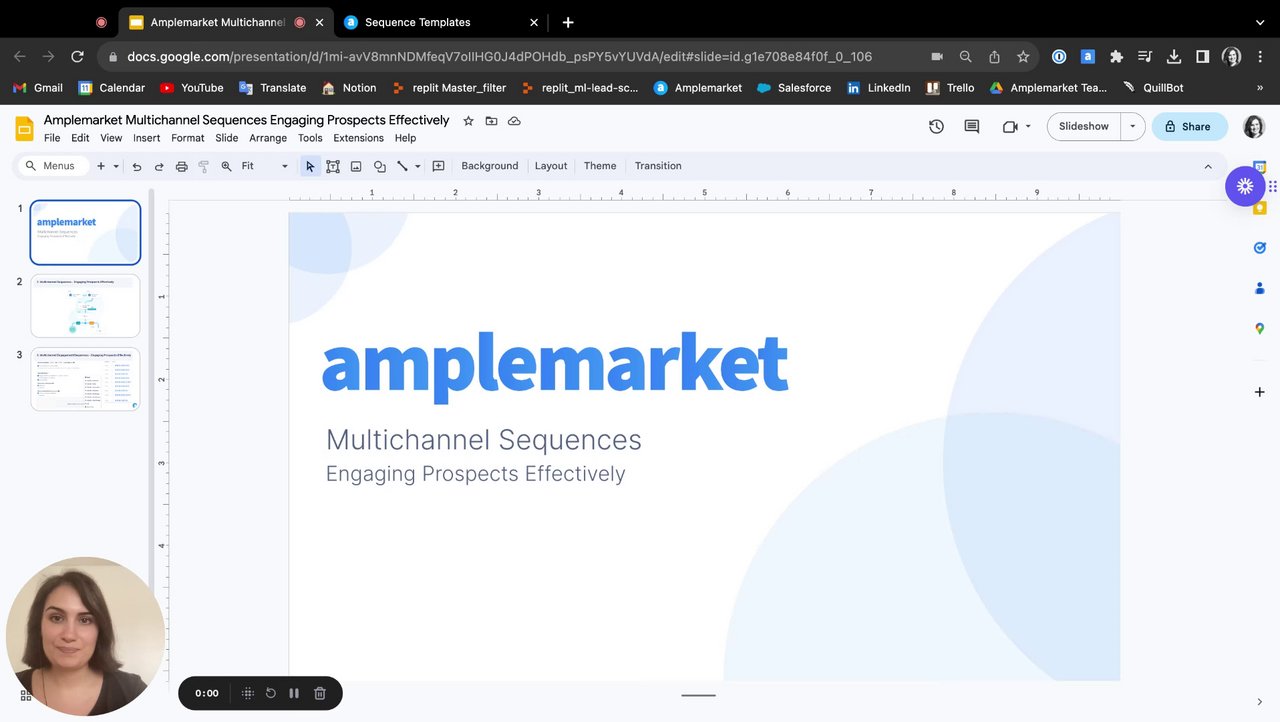Click the Move to folder icon

pyautogui.click(x=491, y=121)
